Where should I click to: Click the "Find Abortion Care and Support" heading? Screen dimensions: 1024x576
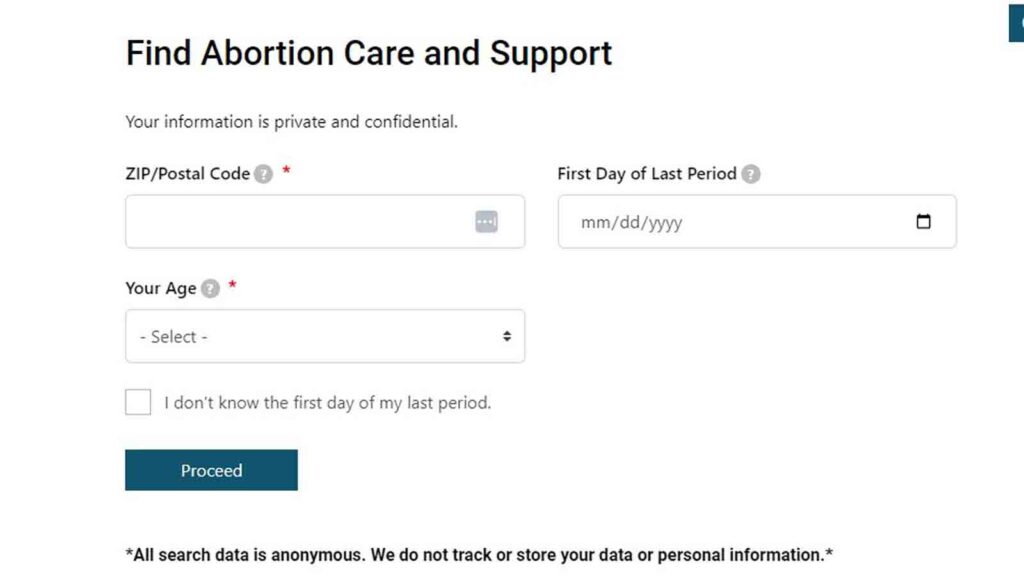click(369, 53)
